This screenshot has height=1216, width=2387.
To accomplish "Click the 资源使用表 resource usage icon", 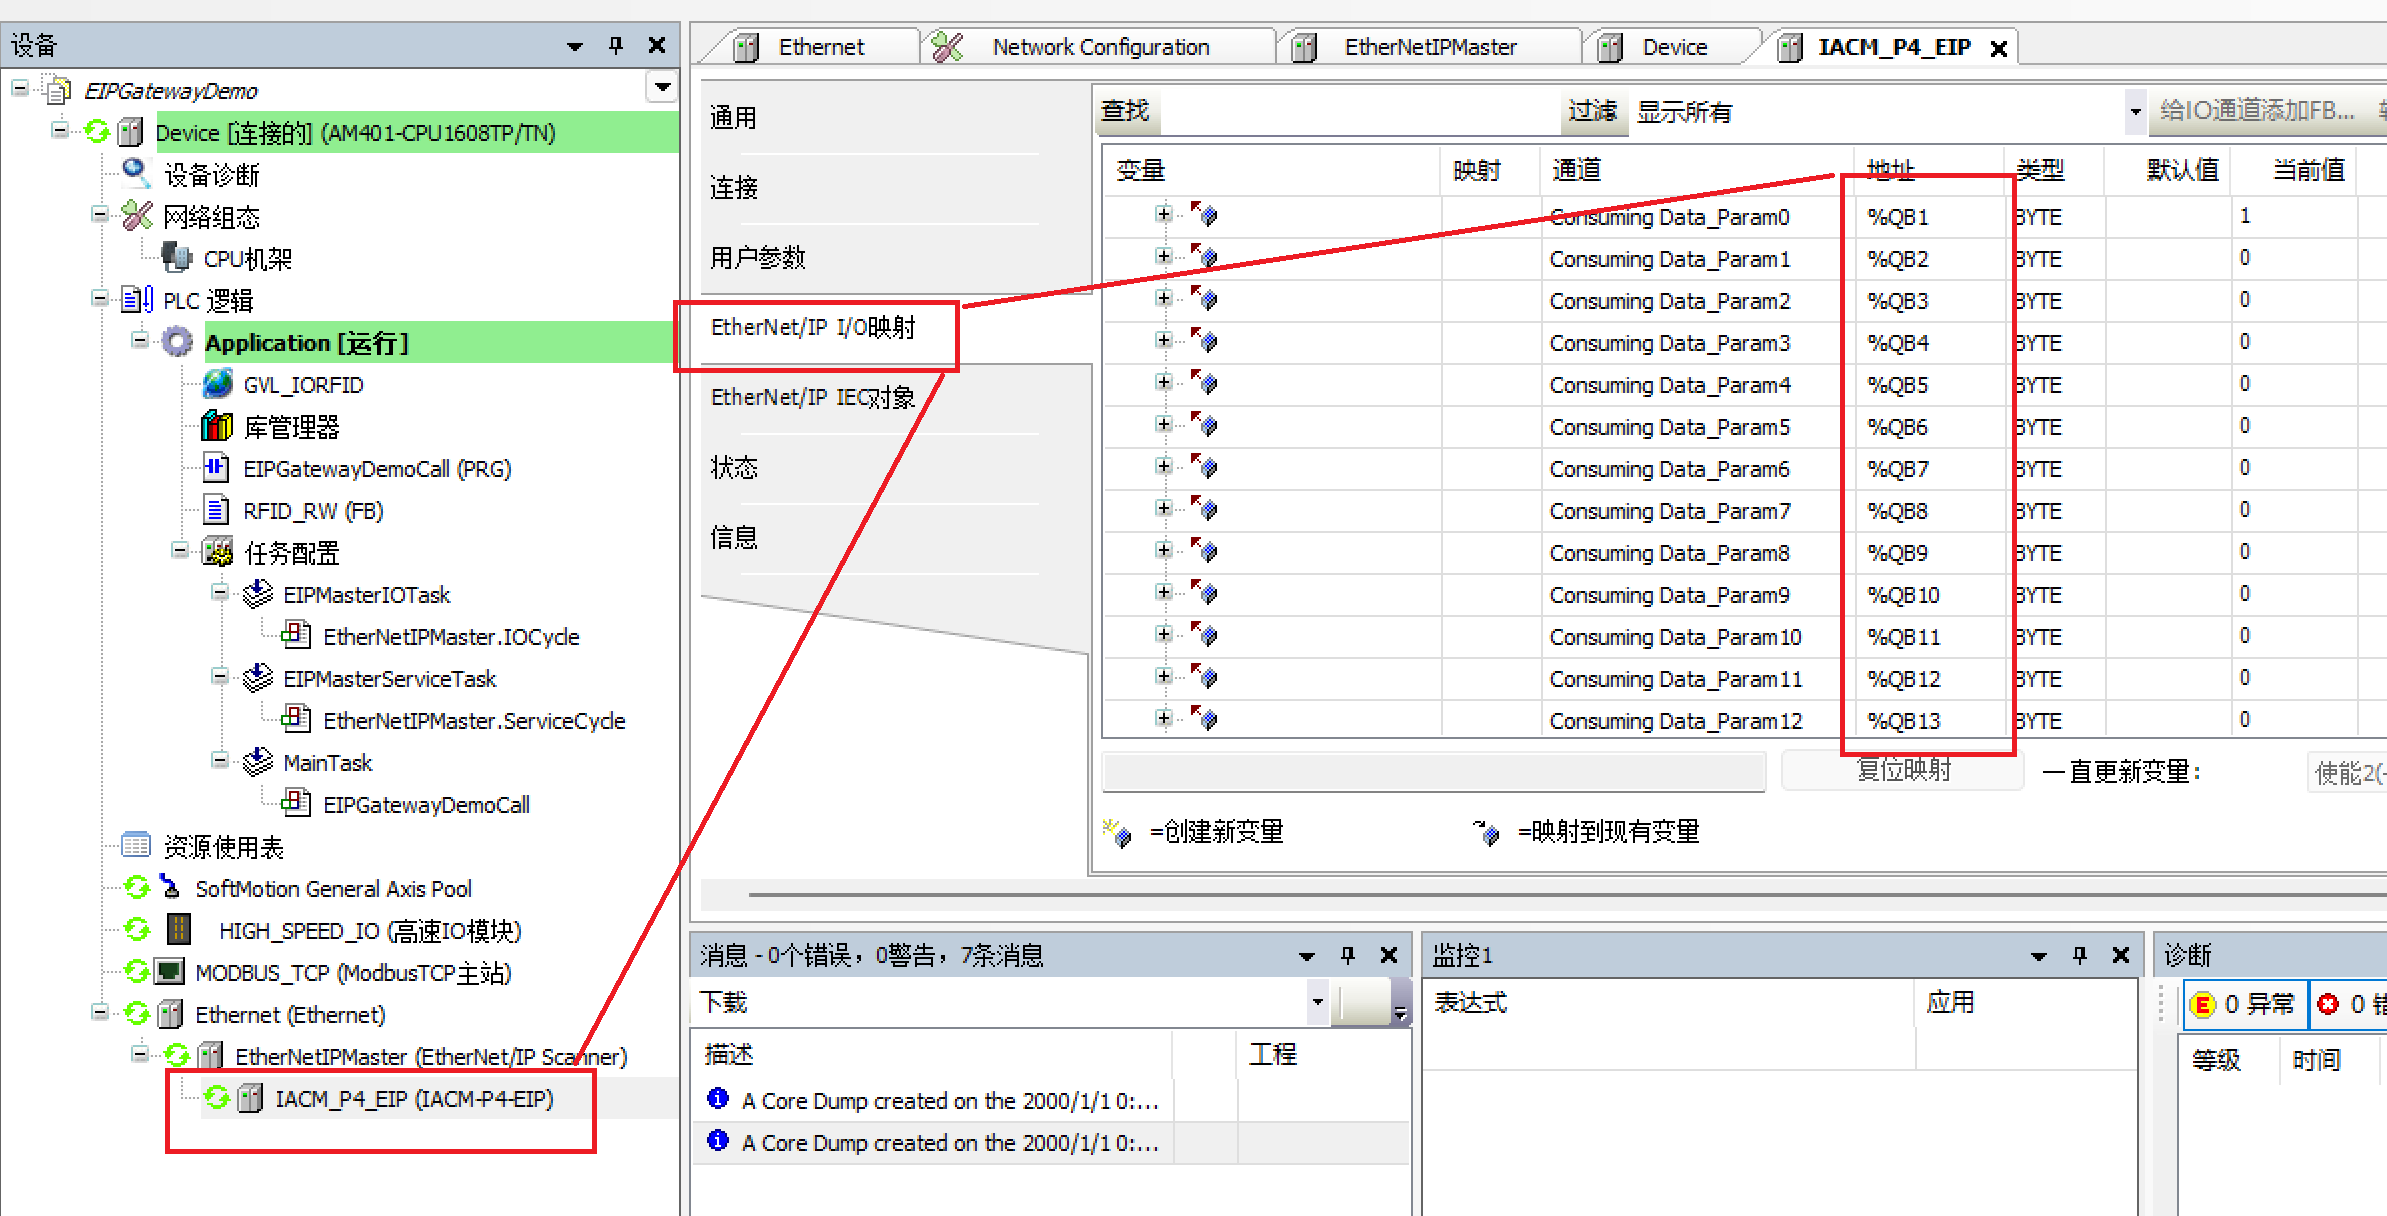I will click(x=135, y=845).
